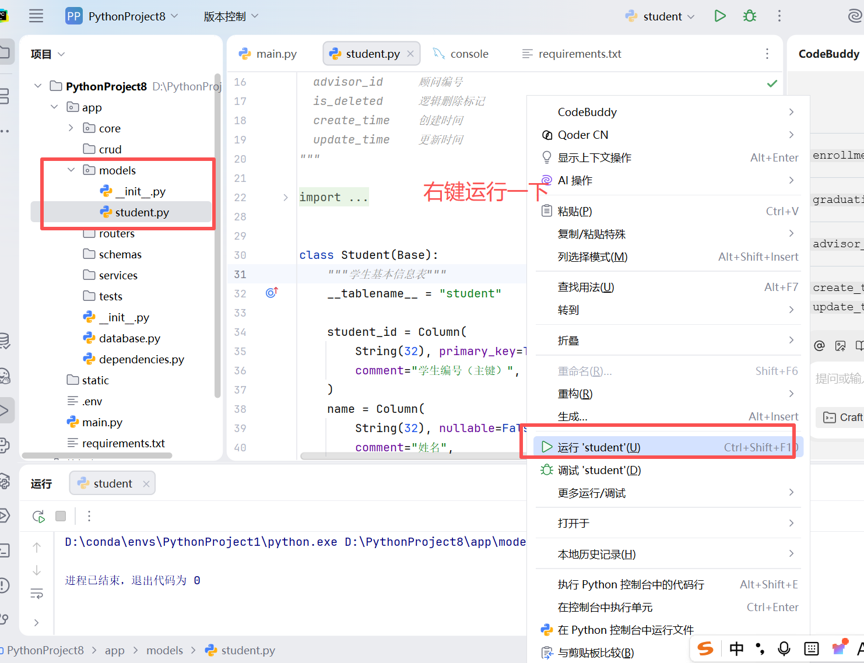The image size is (864, 663).
Task: Open the 重构 submenu
Action: (x=667, y=394)
